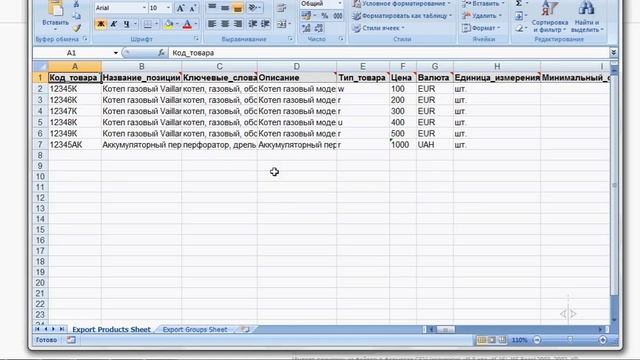640x360 pixels.
Task: Apply the red Font Color A
Action: pyautogui.click(x=187, y=24)
